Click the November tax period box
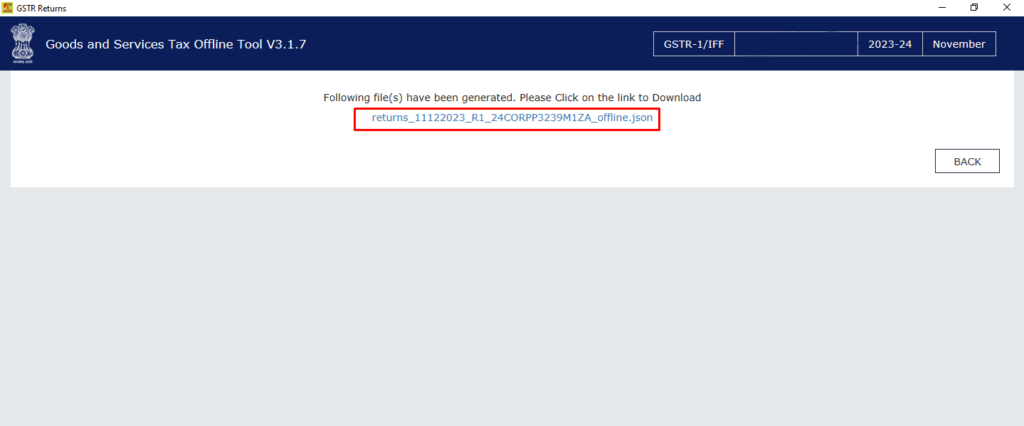 (959, 44)
